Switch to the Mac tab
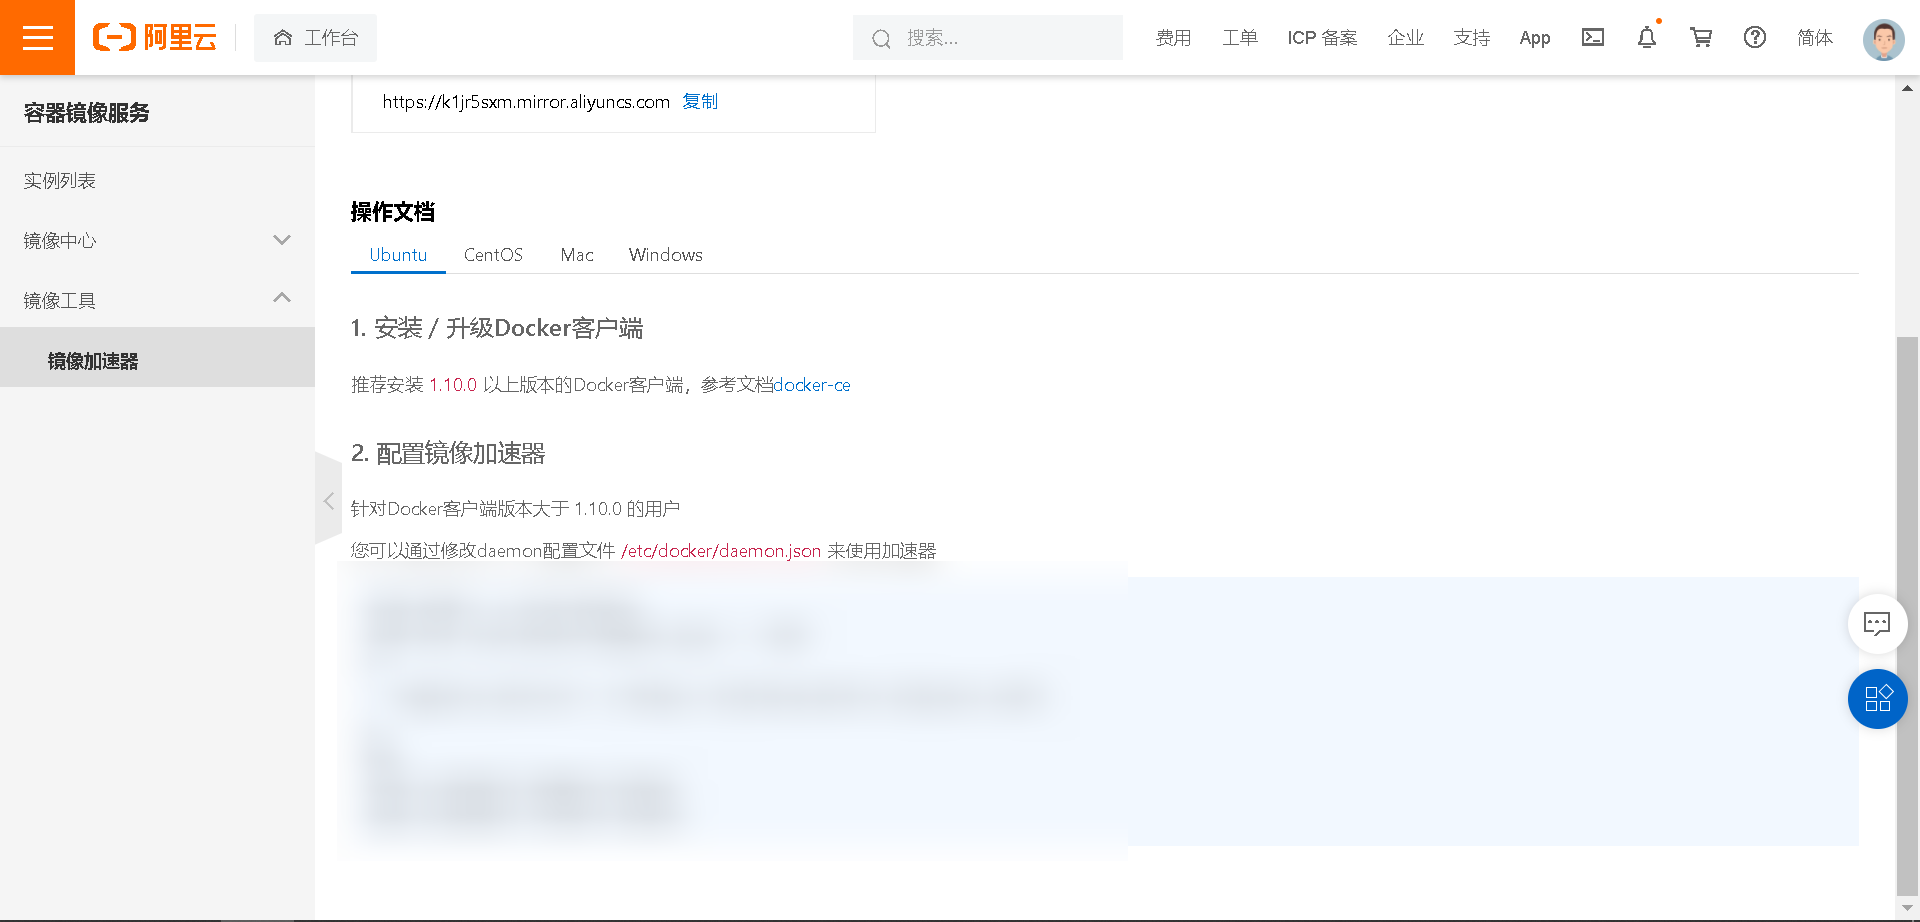1920x922 pixels. pos(577,255)
